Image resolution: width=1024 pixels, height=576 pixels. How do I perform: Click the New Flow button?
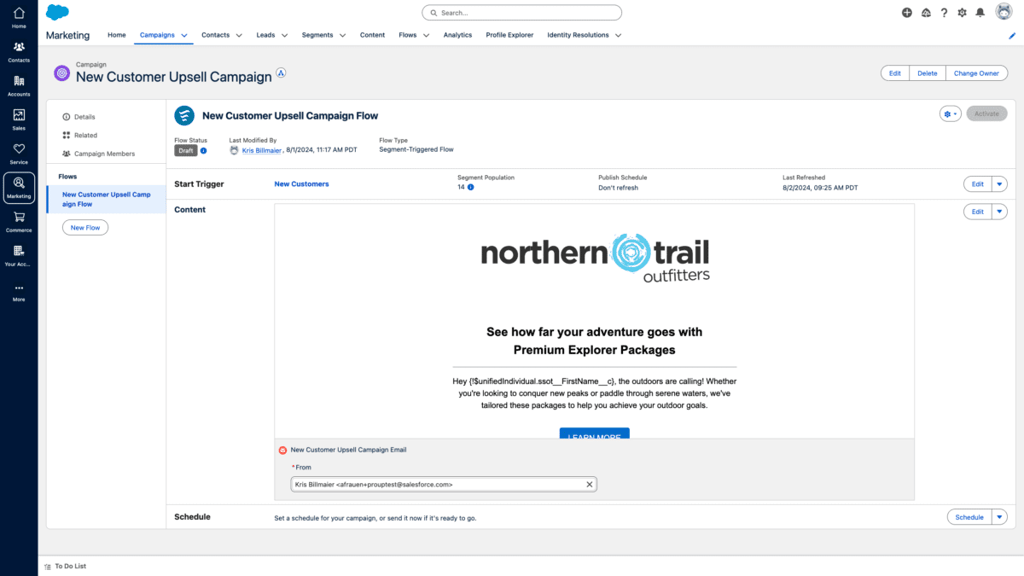pyautogui.click(x=85, y=227)
